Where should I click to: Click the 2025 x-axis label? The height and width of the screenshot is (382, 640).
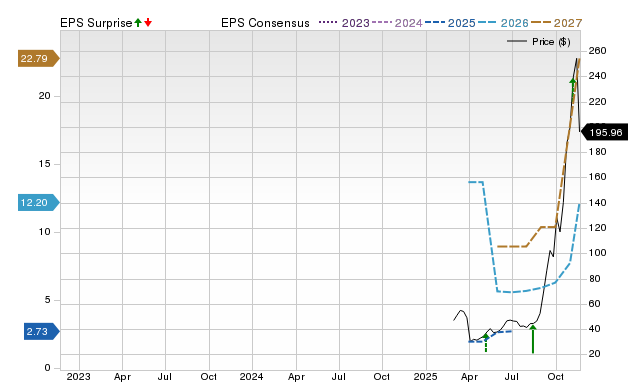click(425, 376)
